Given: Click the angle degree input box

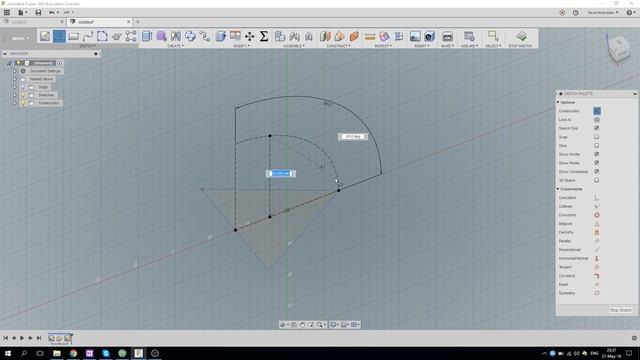Looking at the screenshot, I should pos(353,137).
